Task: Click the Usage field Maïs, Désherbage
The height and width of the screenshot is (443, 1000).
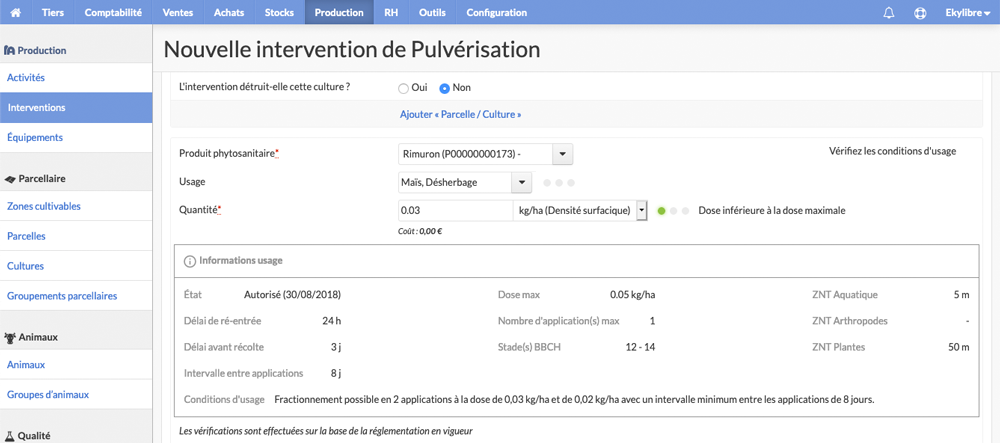Action: click(x=454, y=182)
